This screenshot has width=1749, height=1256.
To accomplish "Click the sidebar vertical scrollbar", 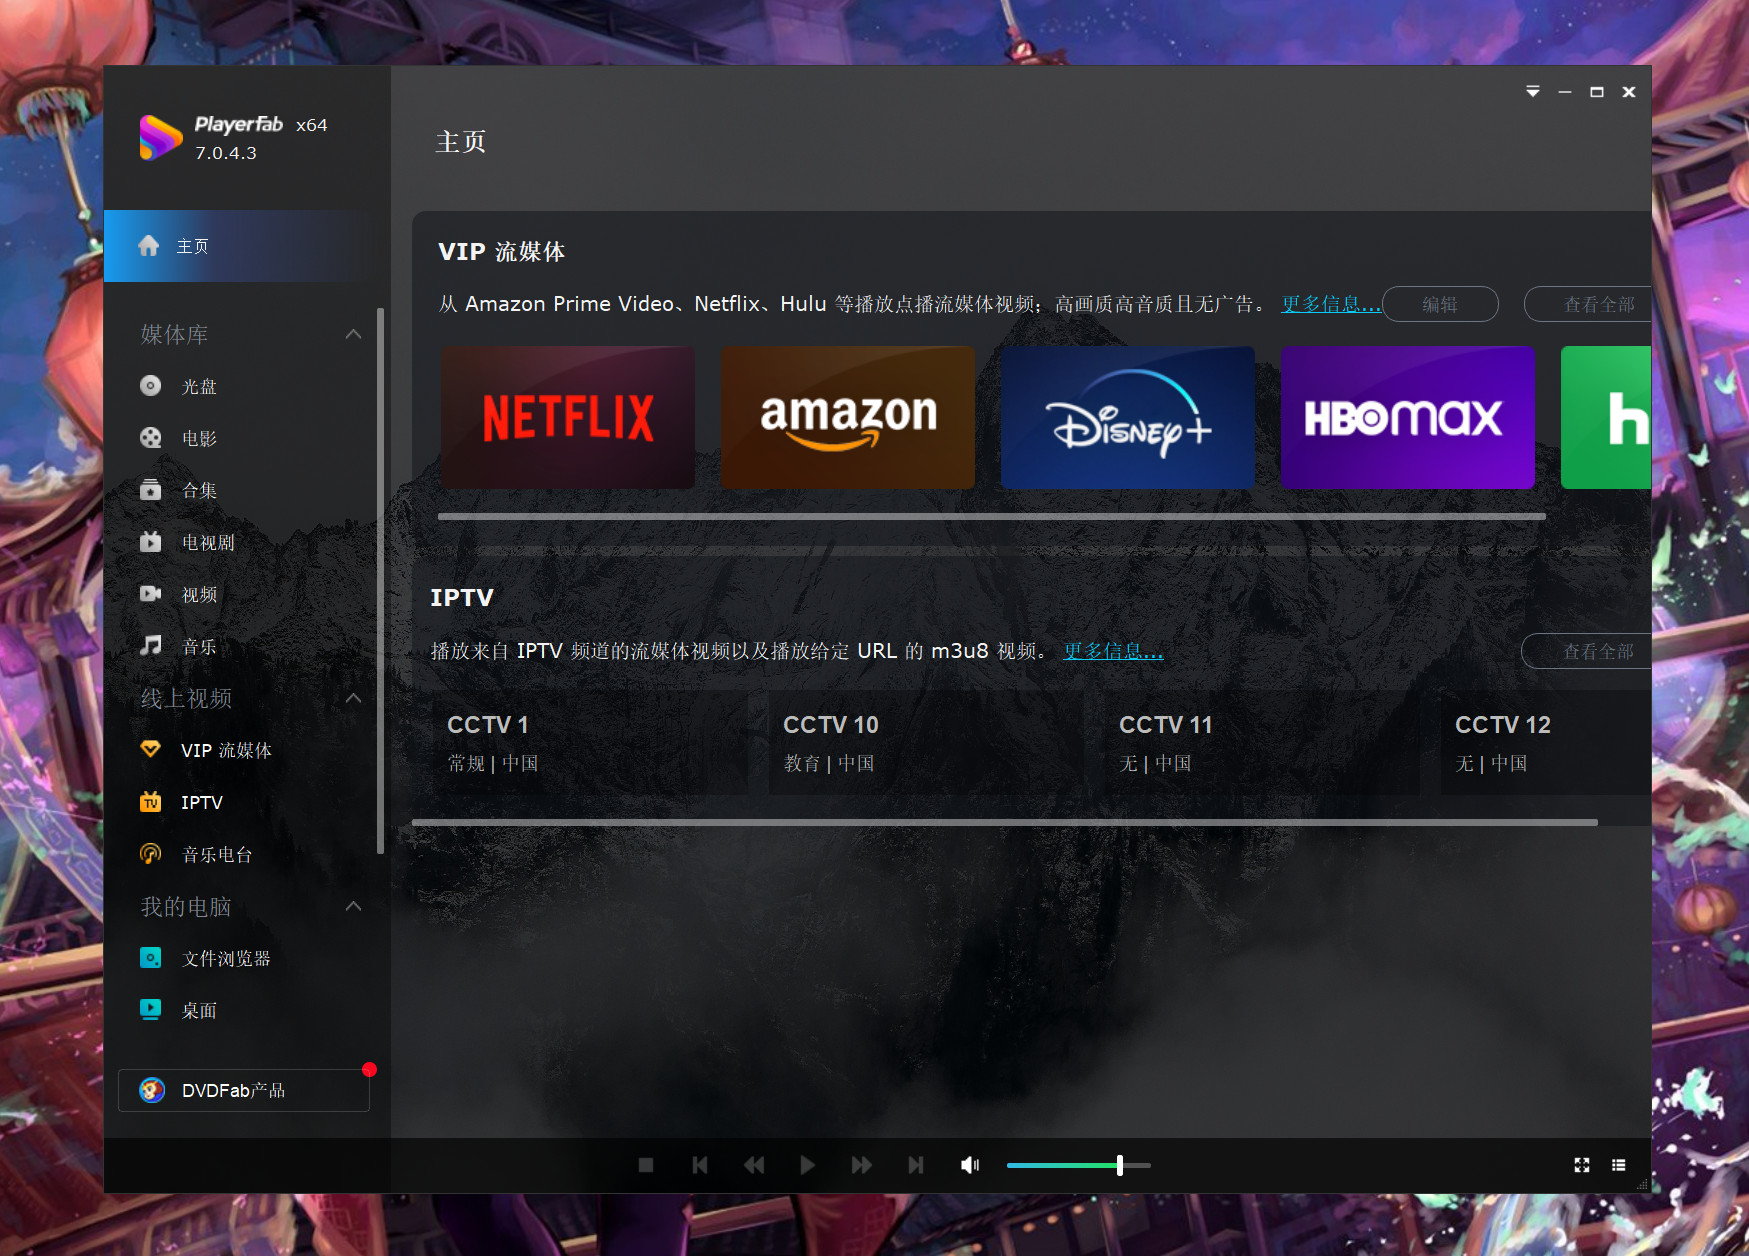I will [380, 580].
